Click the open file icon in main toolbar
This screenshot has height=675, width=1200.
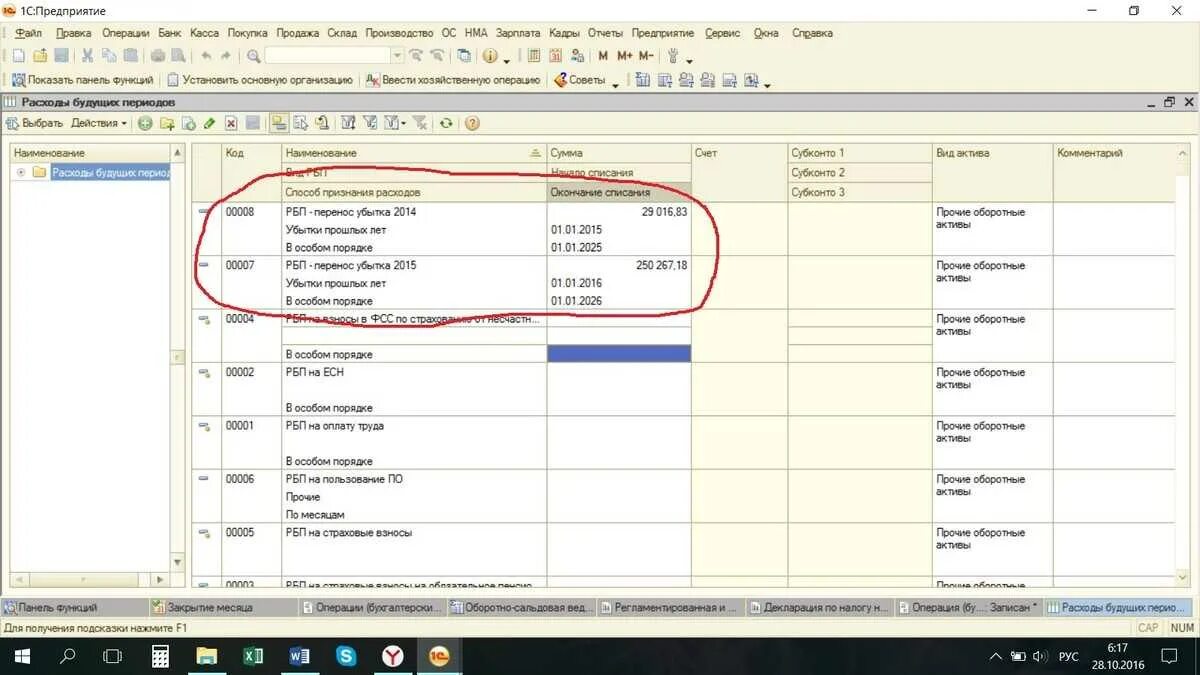pyautogui.click(x=40, y=56)
